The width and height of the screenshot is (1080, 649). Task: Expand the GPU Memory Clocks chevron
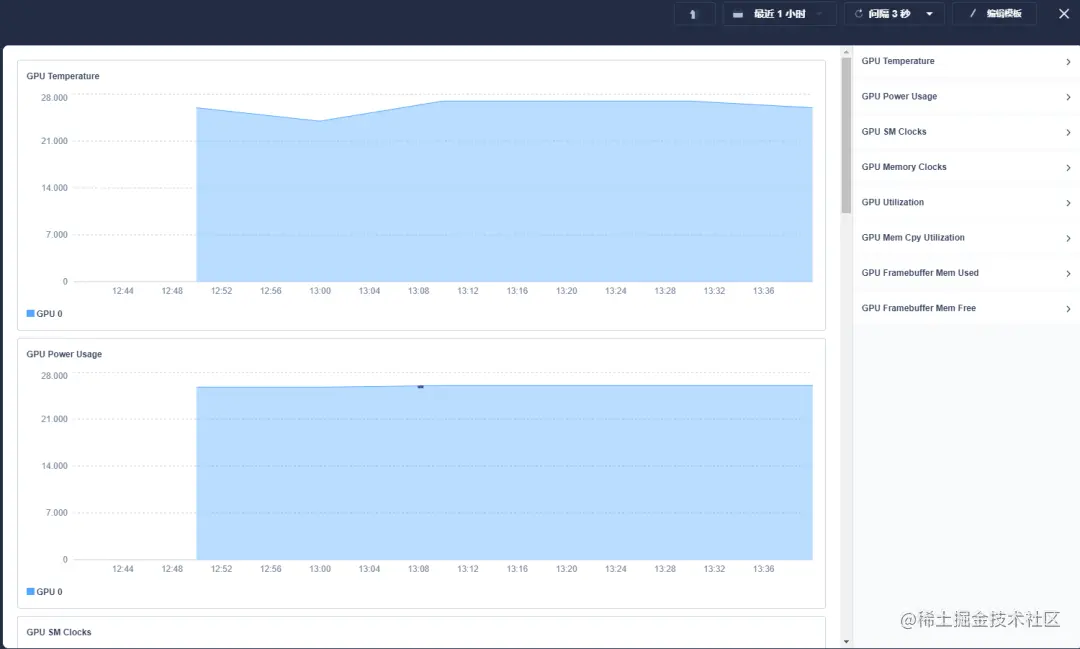click(1068, 167)
